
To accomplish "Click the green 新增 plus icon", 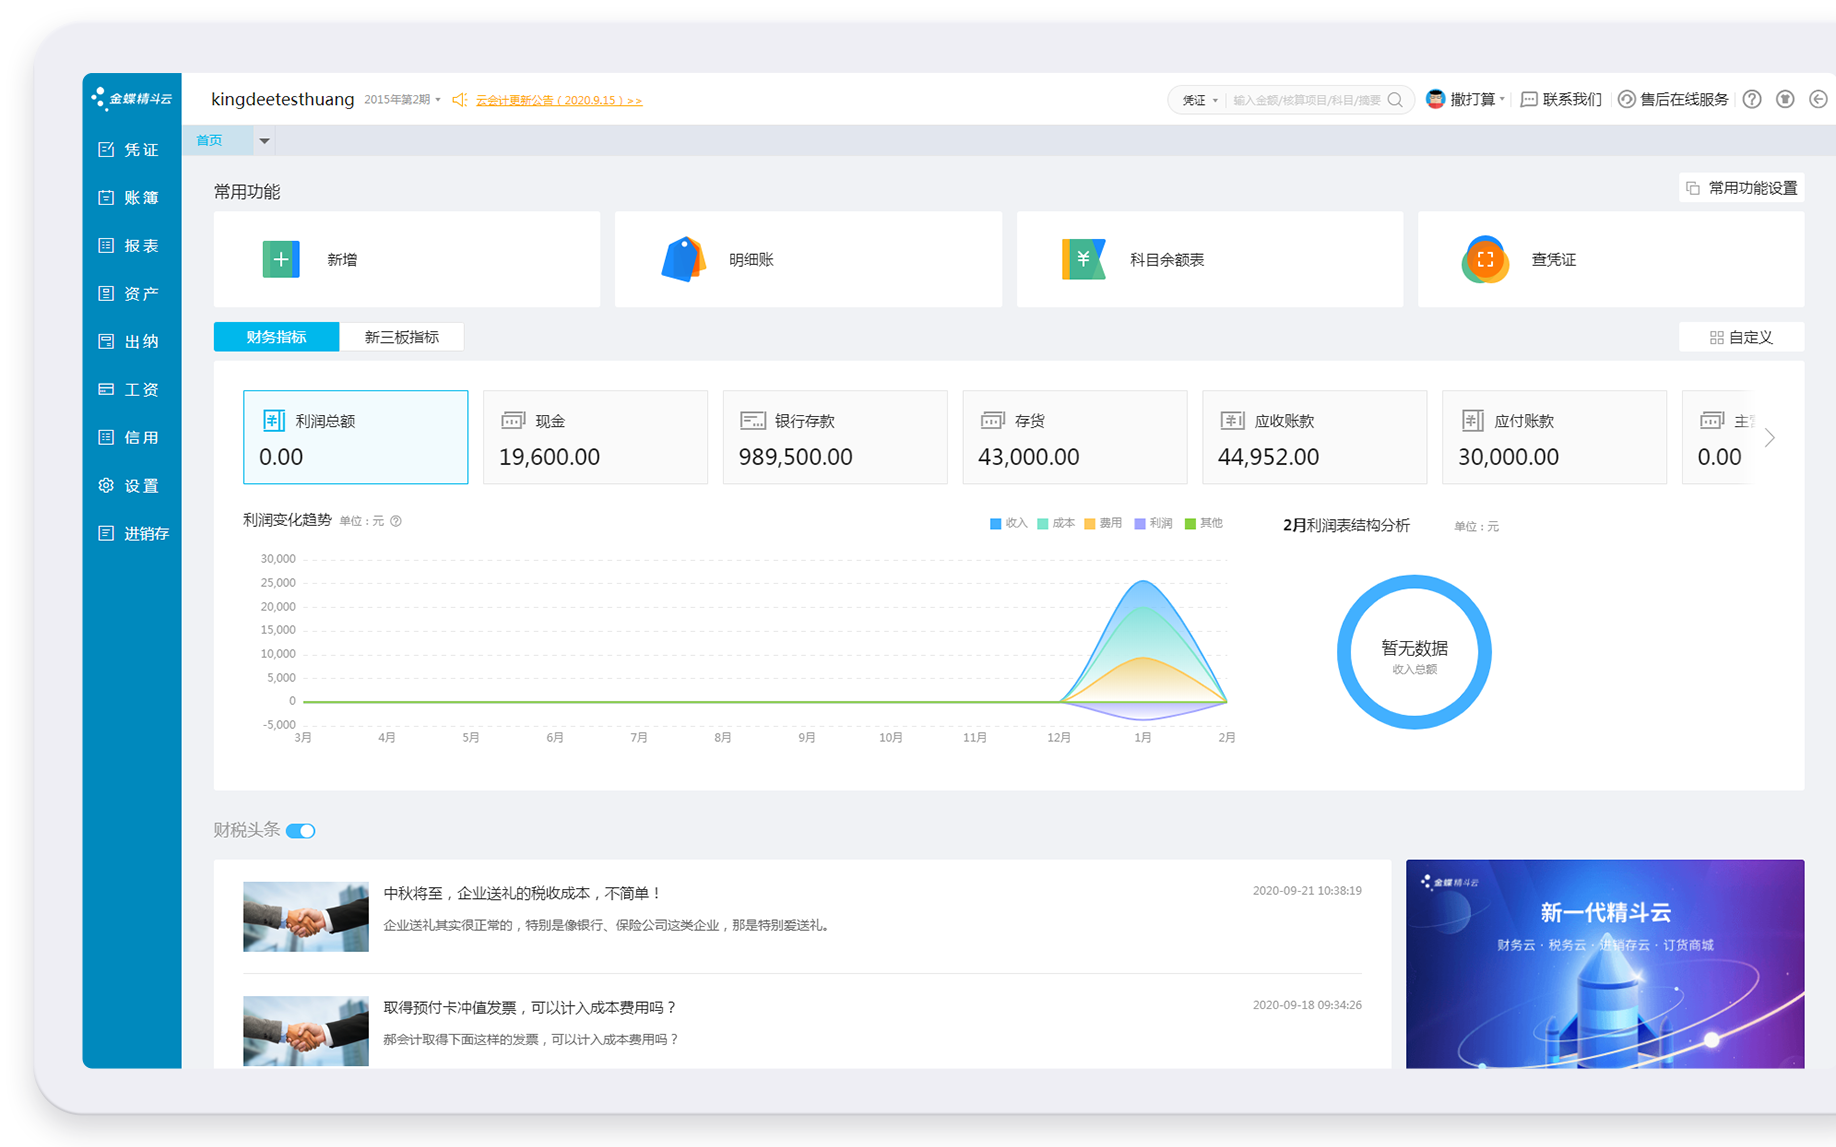I will (x=281, y=260).
